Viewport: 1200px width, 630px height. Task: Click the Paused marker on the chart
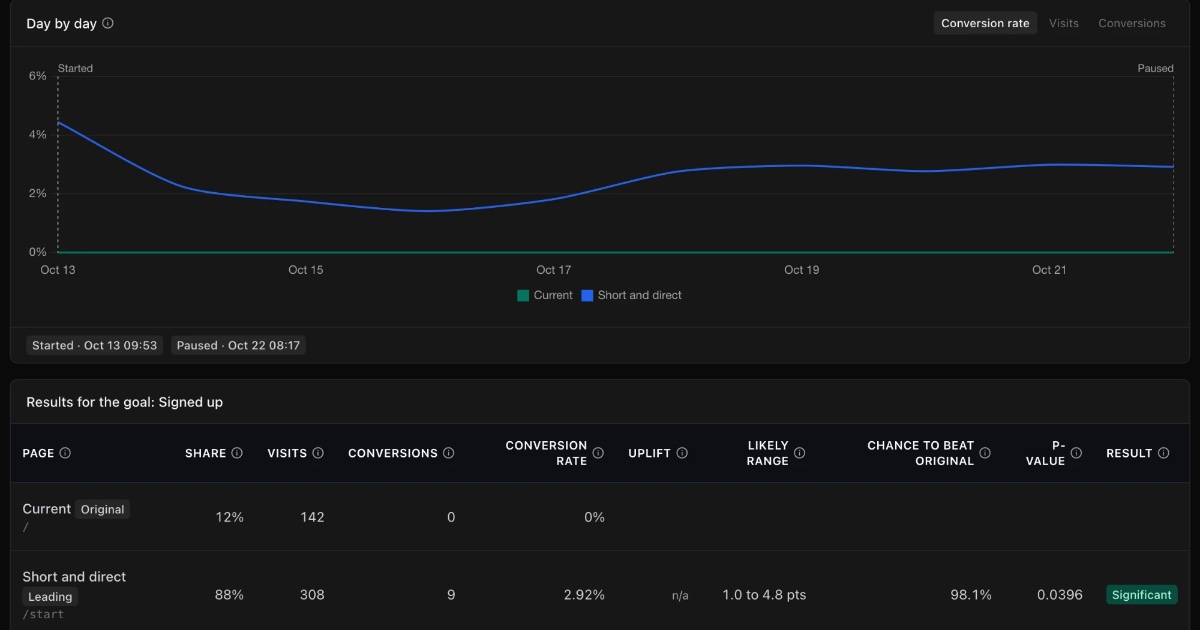point(1155,69)
